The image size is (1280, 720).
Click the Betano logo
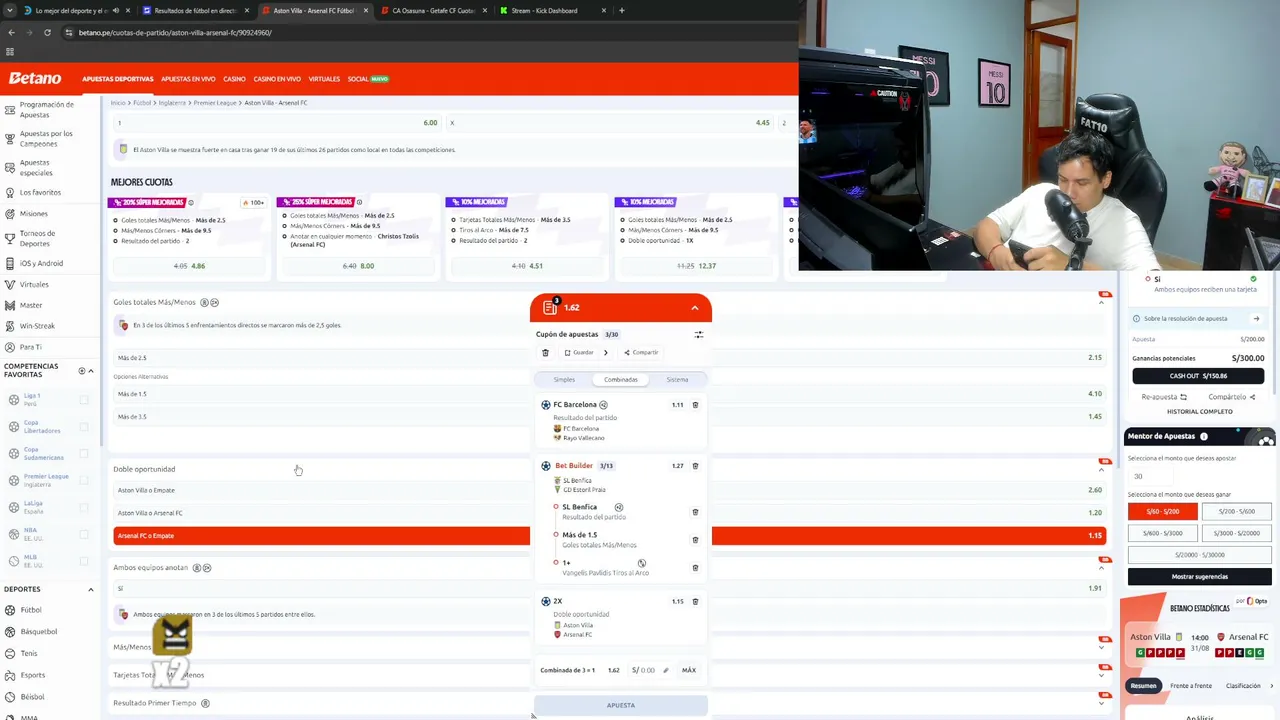tap(35, 78)
